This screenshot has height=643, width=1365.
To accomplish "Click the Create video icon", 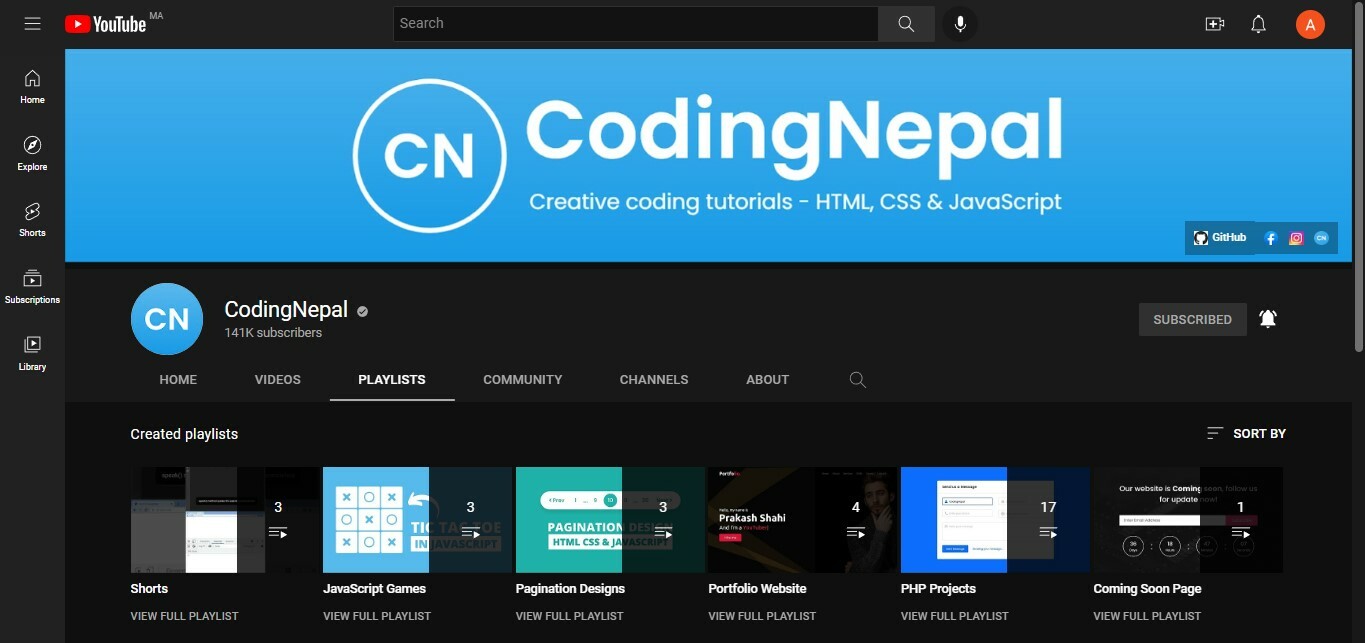I will point(1214,23).
